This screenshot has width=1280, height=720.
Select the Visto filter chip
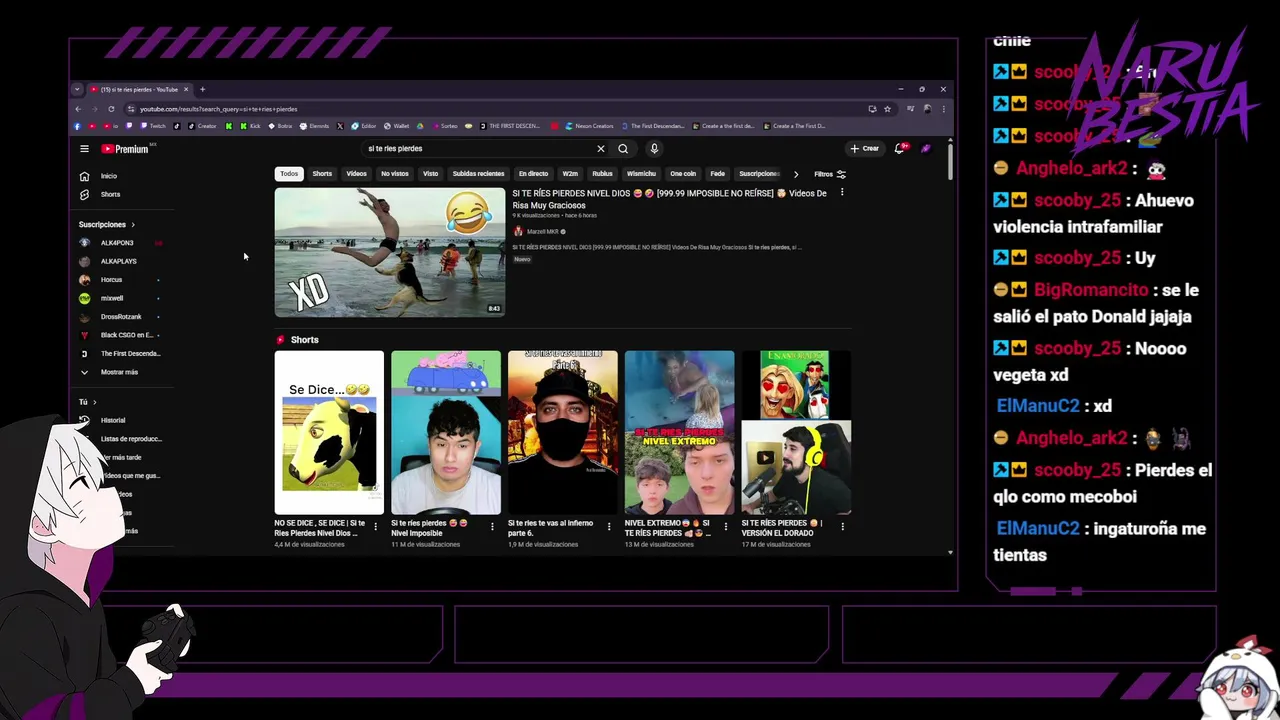(x=430, y=174)
